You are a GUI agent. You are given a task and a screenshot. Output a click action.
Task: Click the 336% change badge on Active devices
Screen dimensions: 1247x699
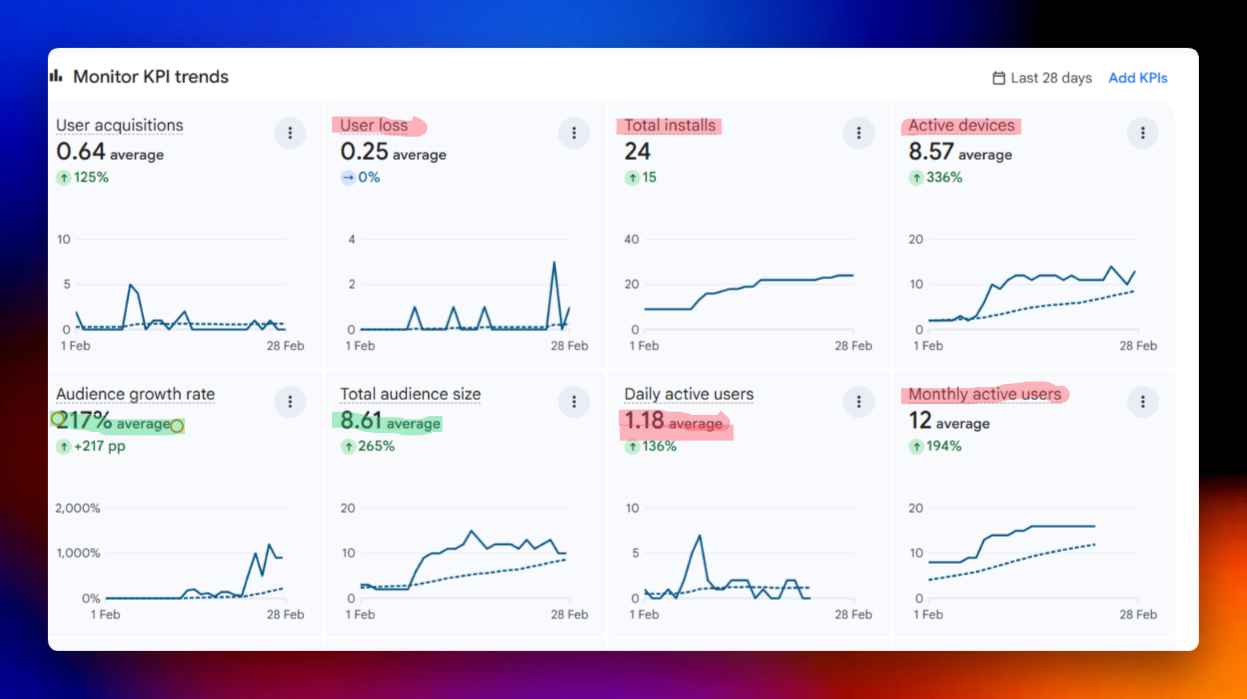pyautogui.click(x=935, y=177)
